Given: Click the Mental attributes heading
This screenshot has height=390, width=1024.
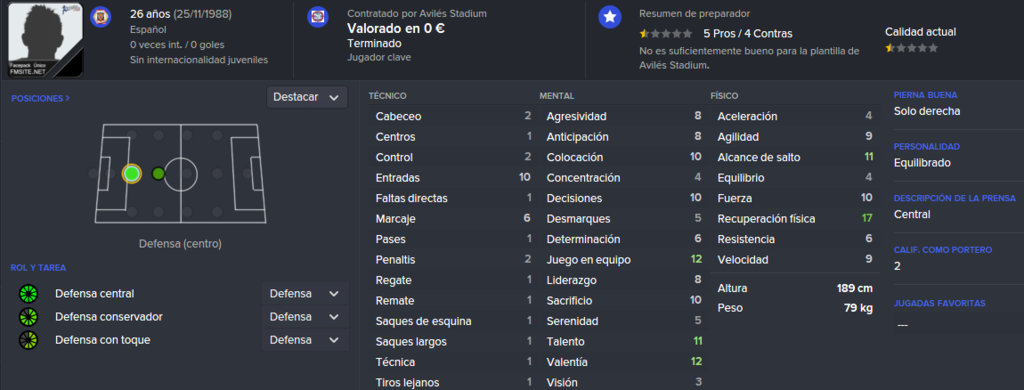Looking at the screenshot, I should pos(557,96).
